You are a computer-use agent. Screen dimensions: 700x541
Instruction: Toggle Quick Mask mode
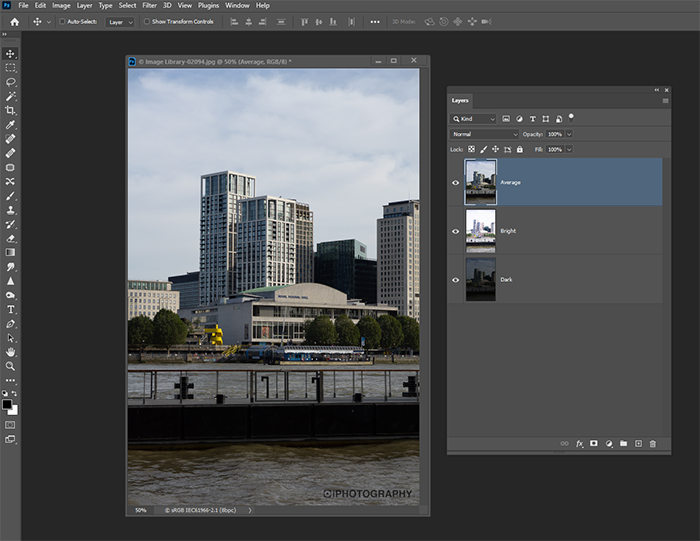(x=10, y=425)
